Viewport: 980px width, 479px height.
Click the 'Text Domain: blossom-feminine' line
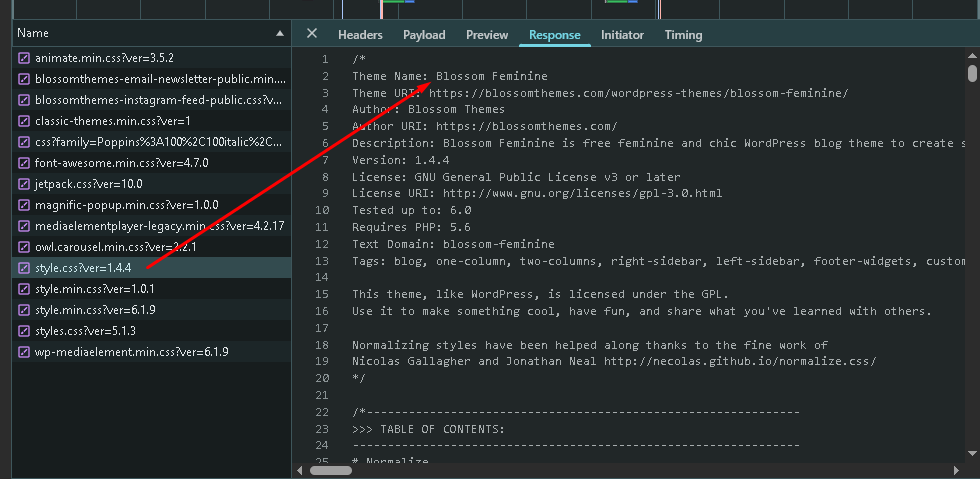[453, 244]
